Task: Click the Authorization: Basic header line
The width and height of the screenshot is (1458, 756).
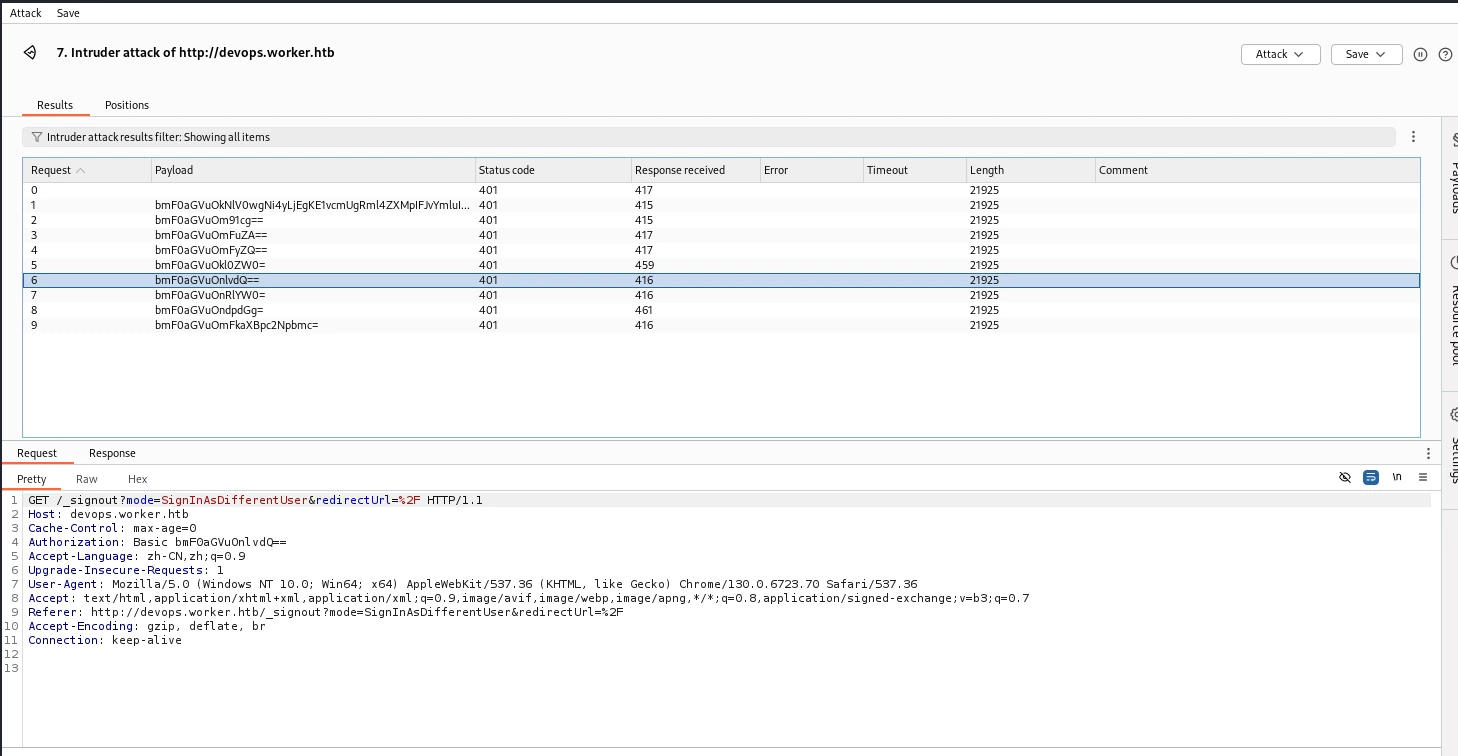Action: click(x=157, y=542)
